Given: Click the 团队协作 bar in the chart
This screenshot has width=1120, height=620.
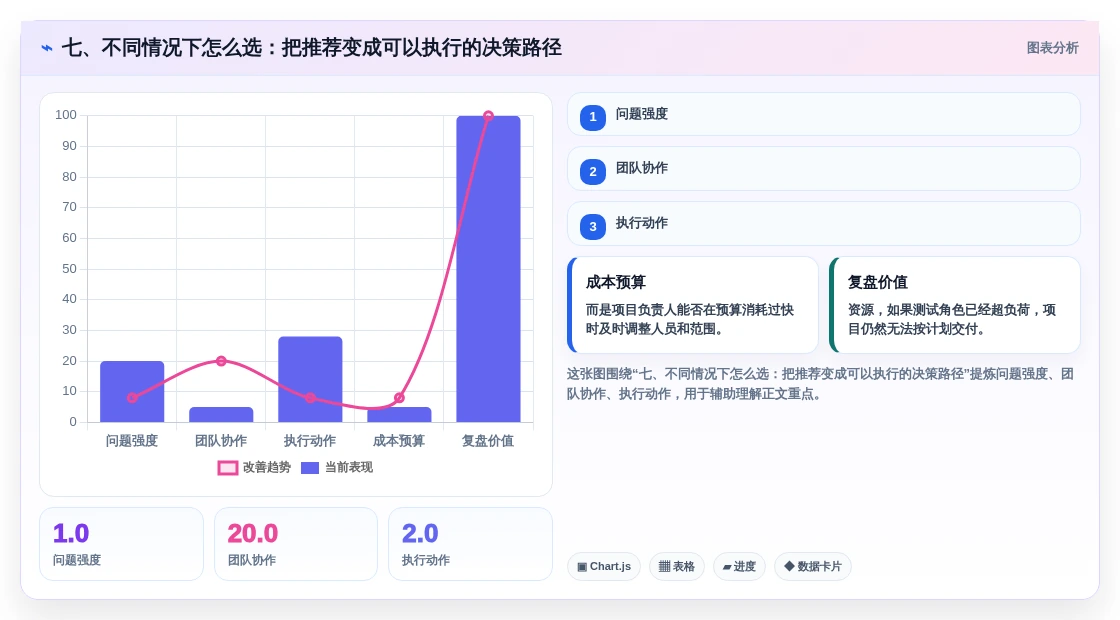Looking at the screenshot, I should [x=221, y=414].
